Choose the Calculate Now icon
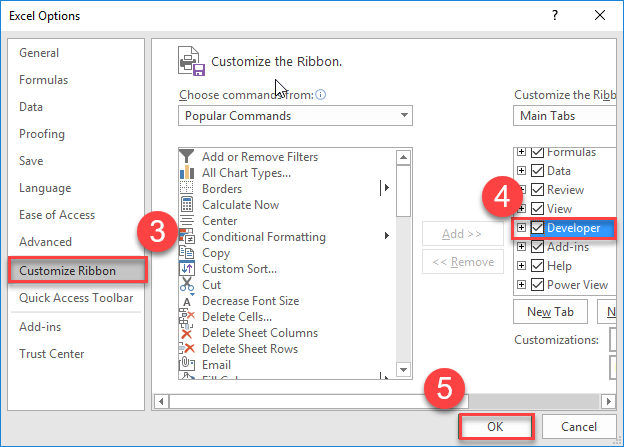This screenshot has width=624, height=447. (x=186, y=205)
